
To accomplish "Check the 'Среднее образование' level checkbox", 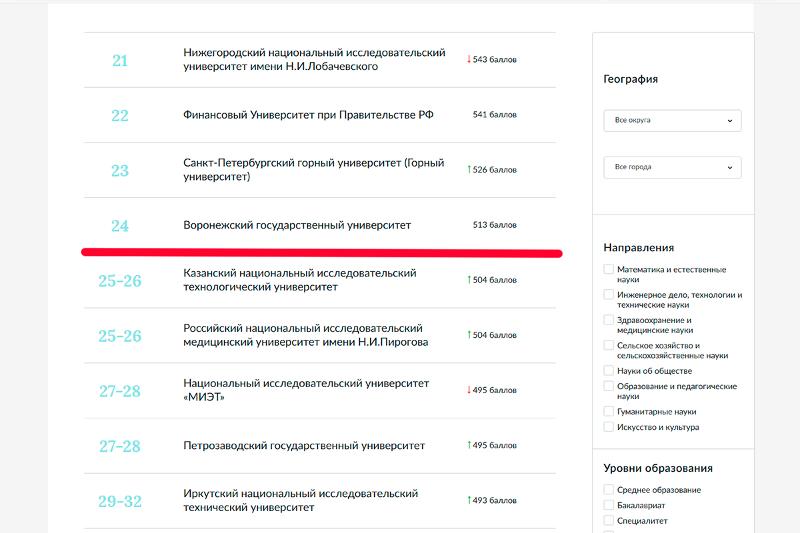I will click(609, 490).
